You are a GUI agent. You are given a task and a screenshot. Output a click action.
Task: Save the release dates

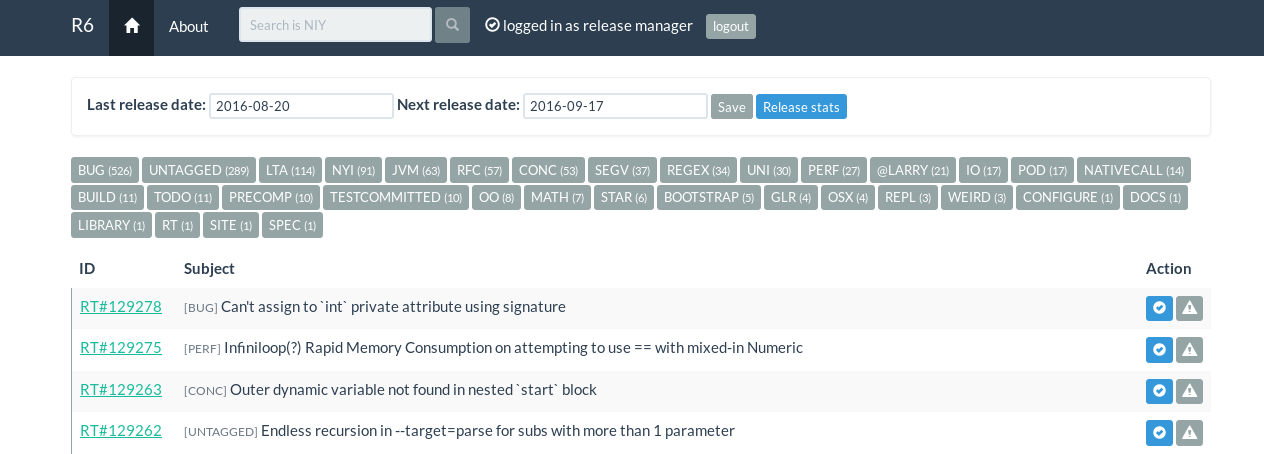click(x=731, y=107)
